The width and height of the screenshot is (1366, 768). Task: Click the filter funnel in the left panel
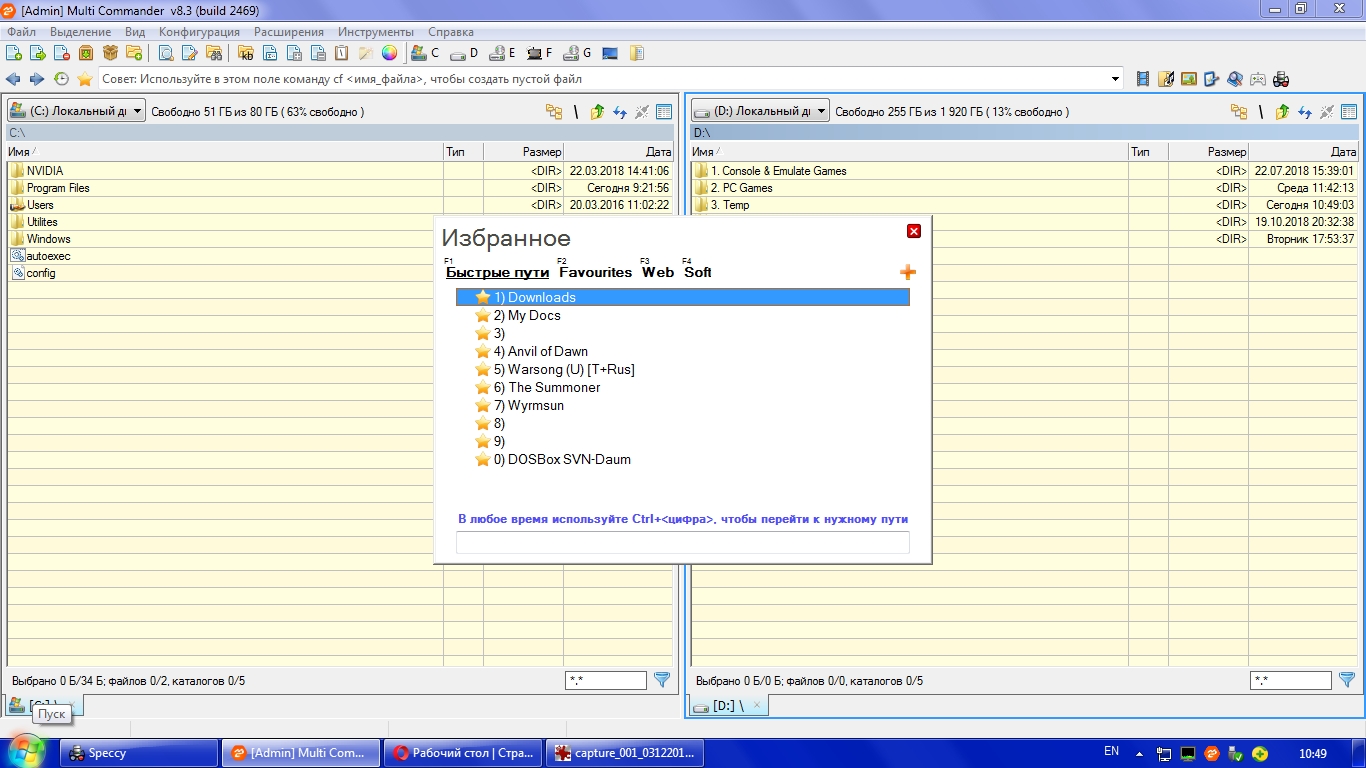pos(661,680)
